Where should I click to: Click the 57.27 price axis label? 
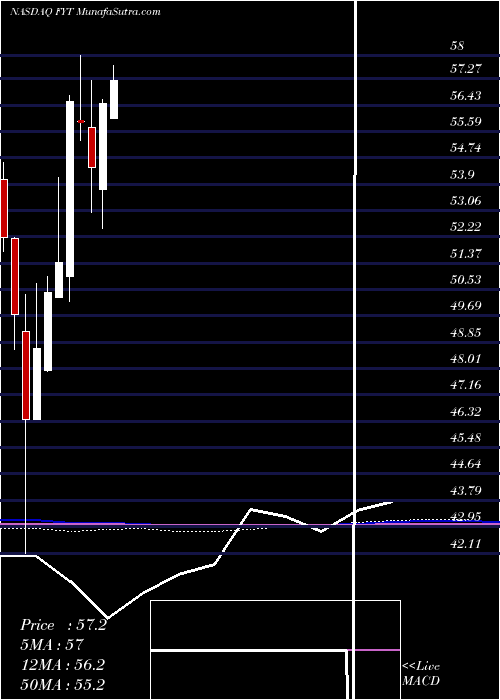pyautogui.click(x=466, y=69)
